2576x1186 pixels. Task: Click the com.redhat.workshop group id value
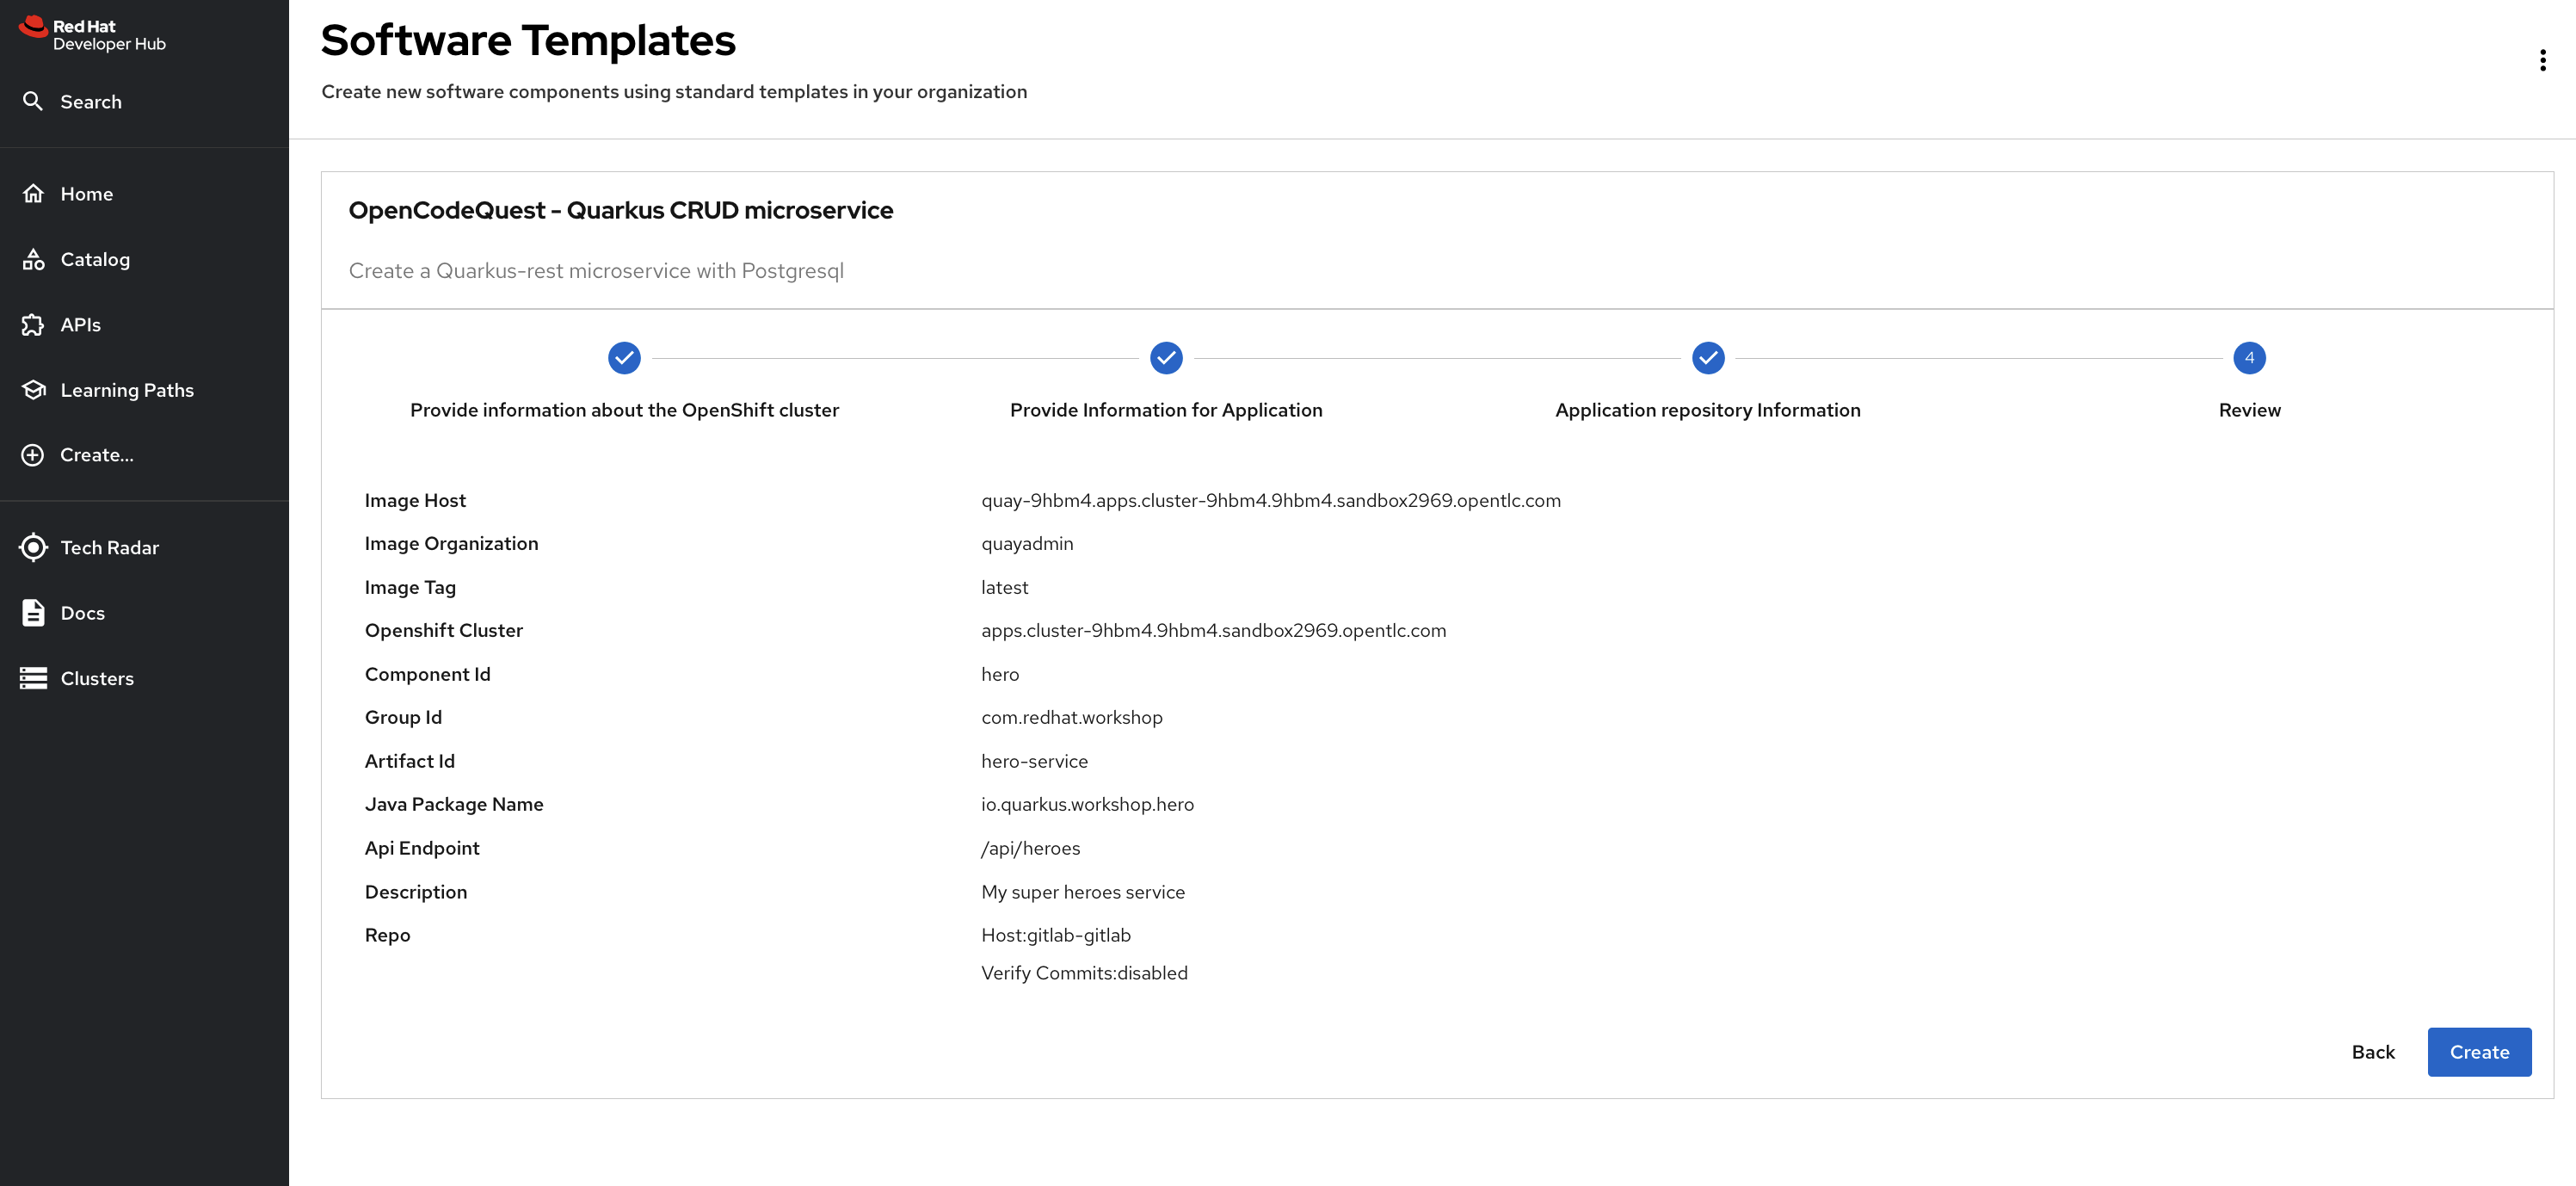pos(1072,718)
